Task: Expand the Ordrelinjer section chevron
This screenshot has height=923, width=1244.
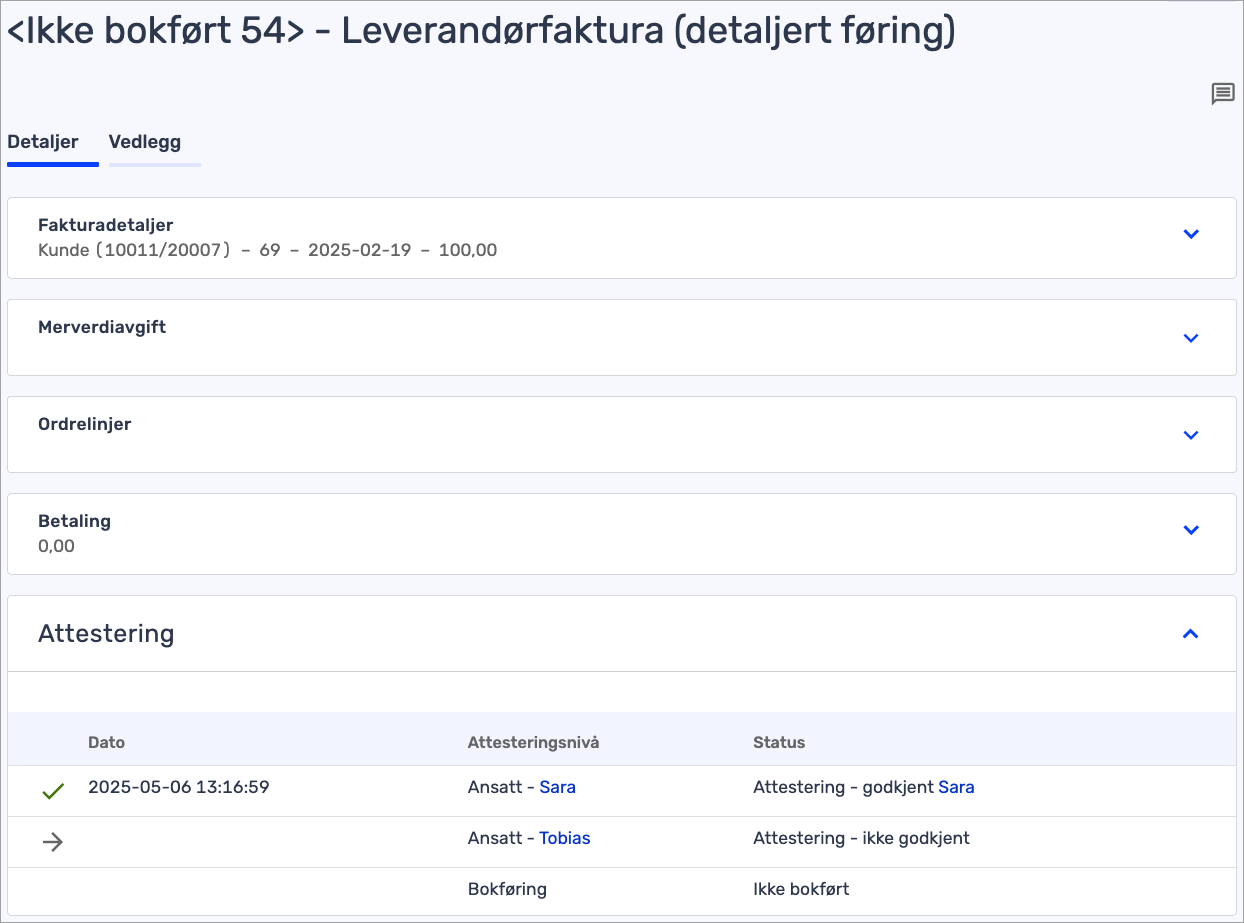Action: tap(1190, 435)
